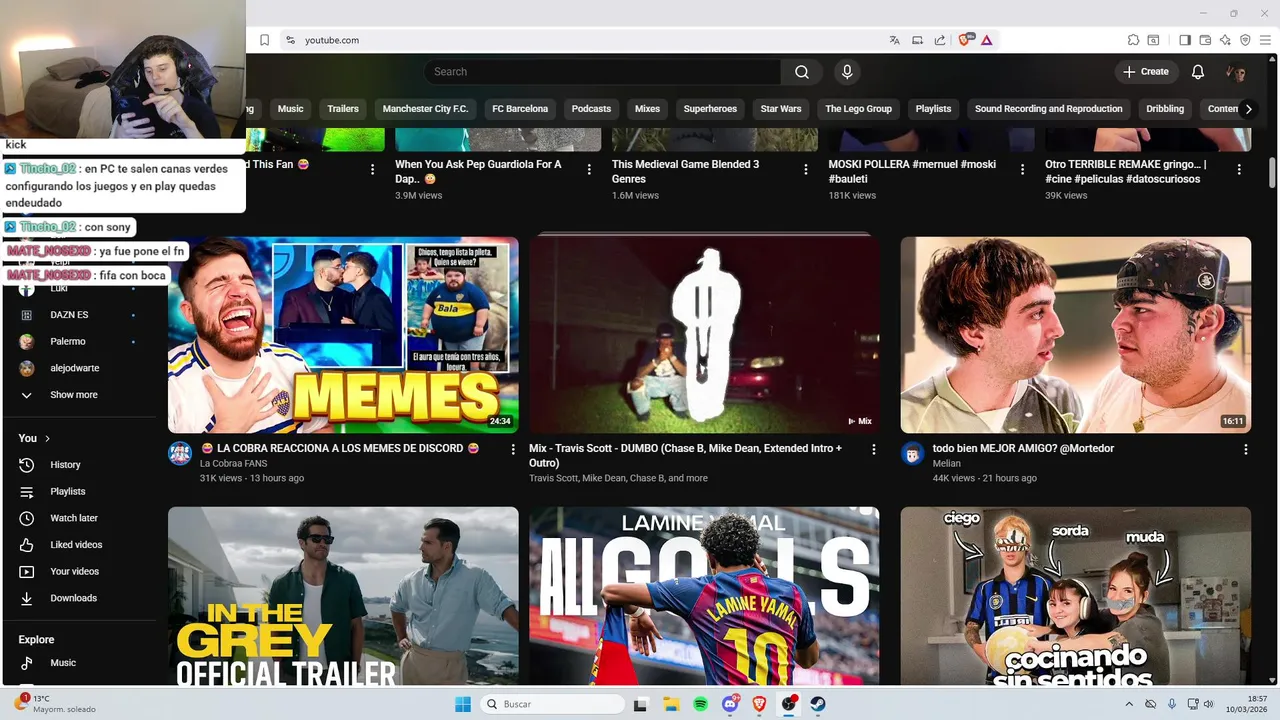Screen dimensions: 1280x720
Task: Open Melian channel name link
Action: tap(946, 464)
